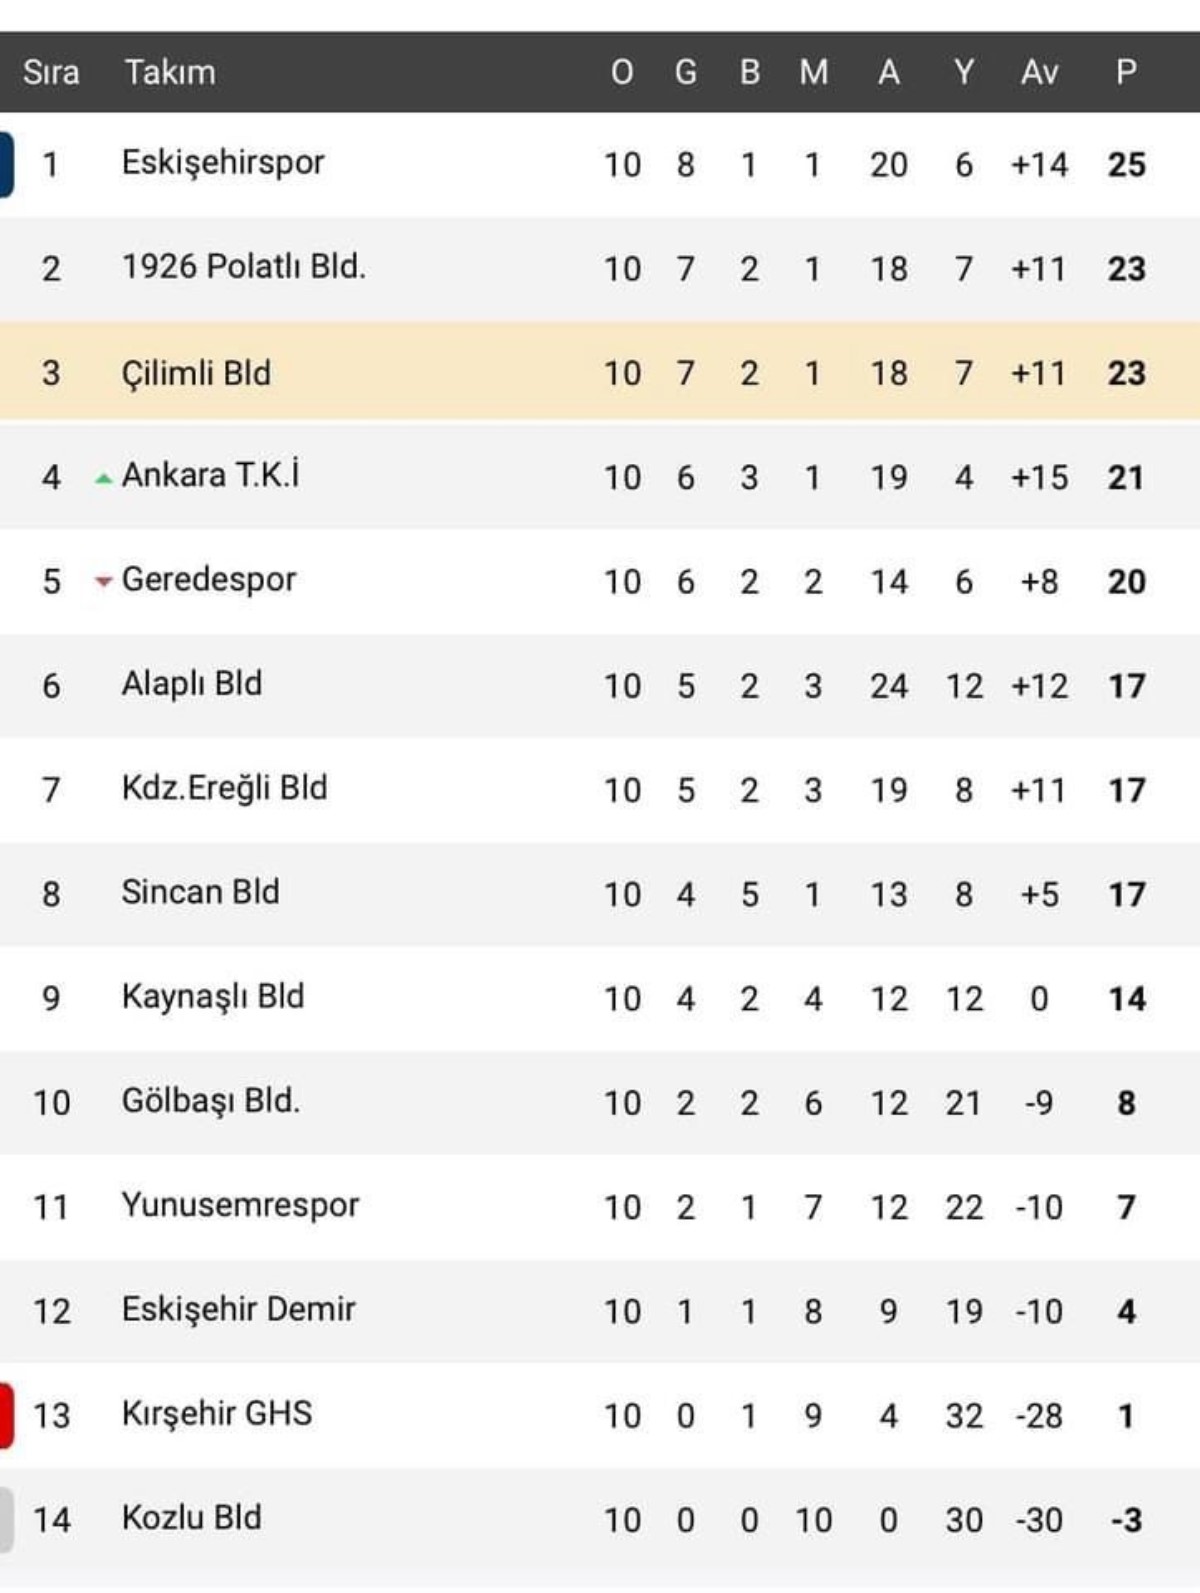Open the Eskişehirspor team row
The image size is (1200, 1593).
pyautogui.click(x=223, y=163)
